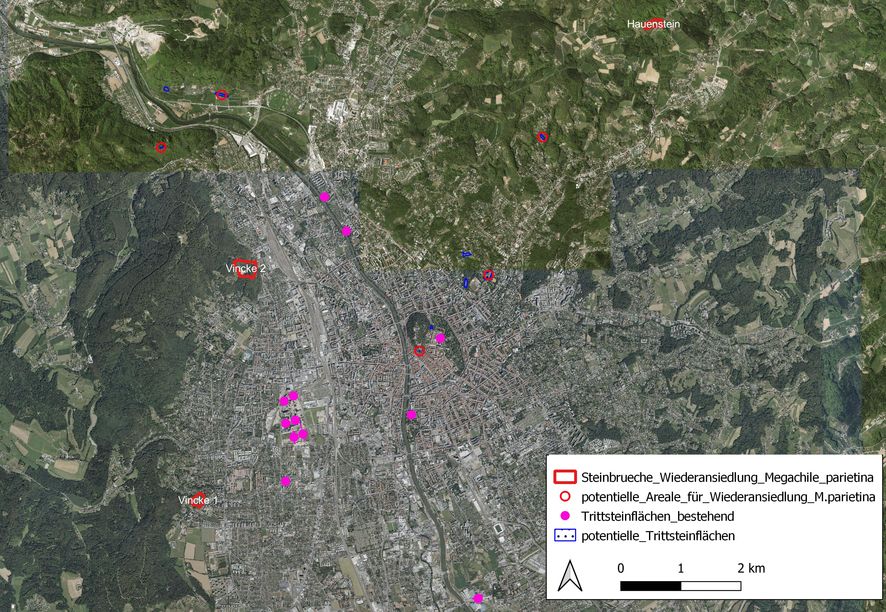Click the north arrow symbol

click(x=570, y=576)
